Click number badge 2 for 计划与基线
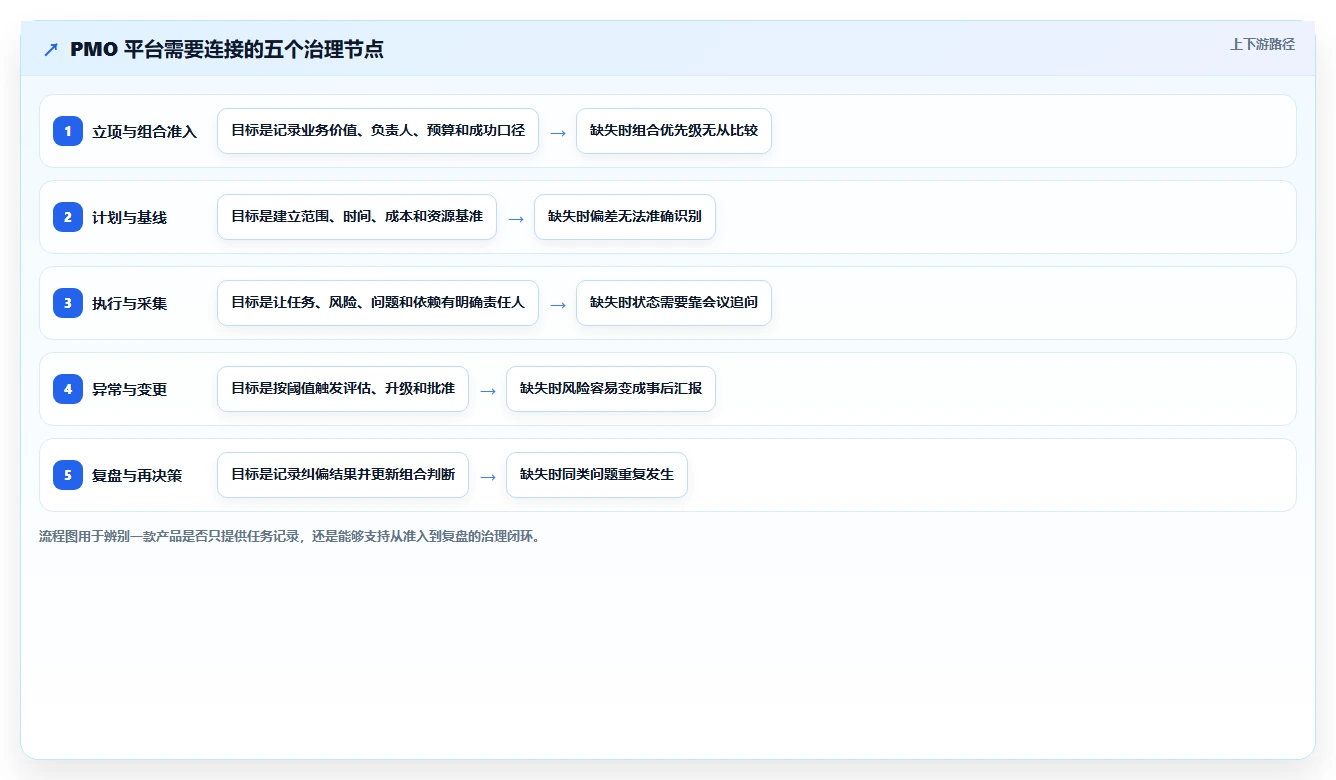This screenshot has height=780, width=1336. (68, 217)
